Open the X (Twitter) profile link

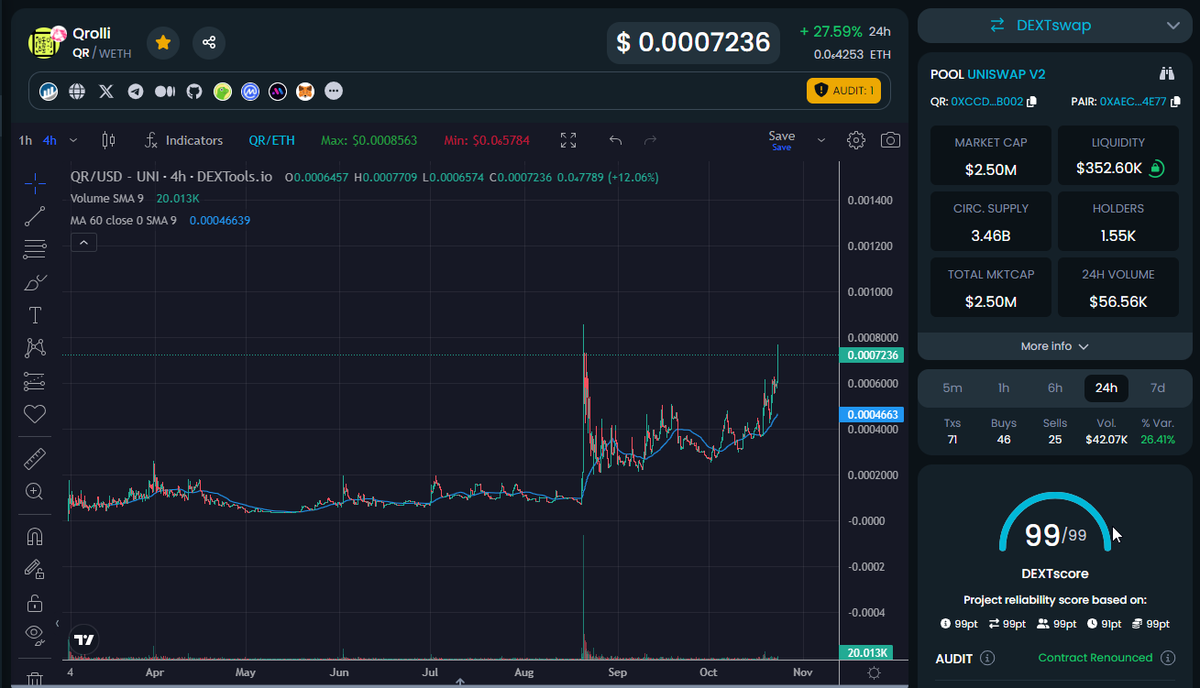tap(106, 91)
